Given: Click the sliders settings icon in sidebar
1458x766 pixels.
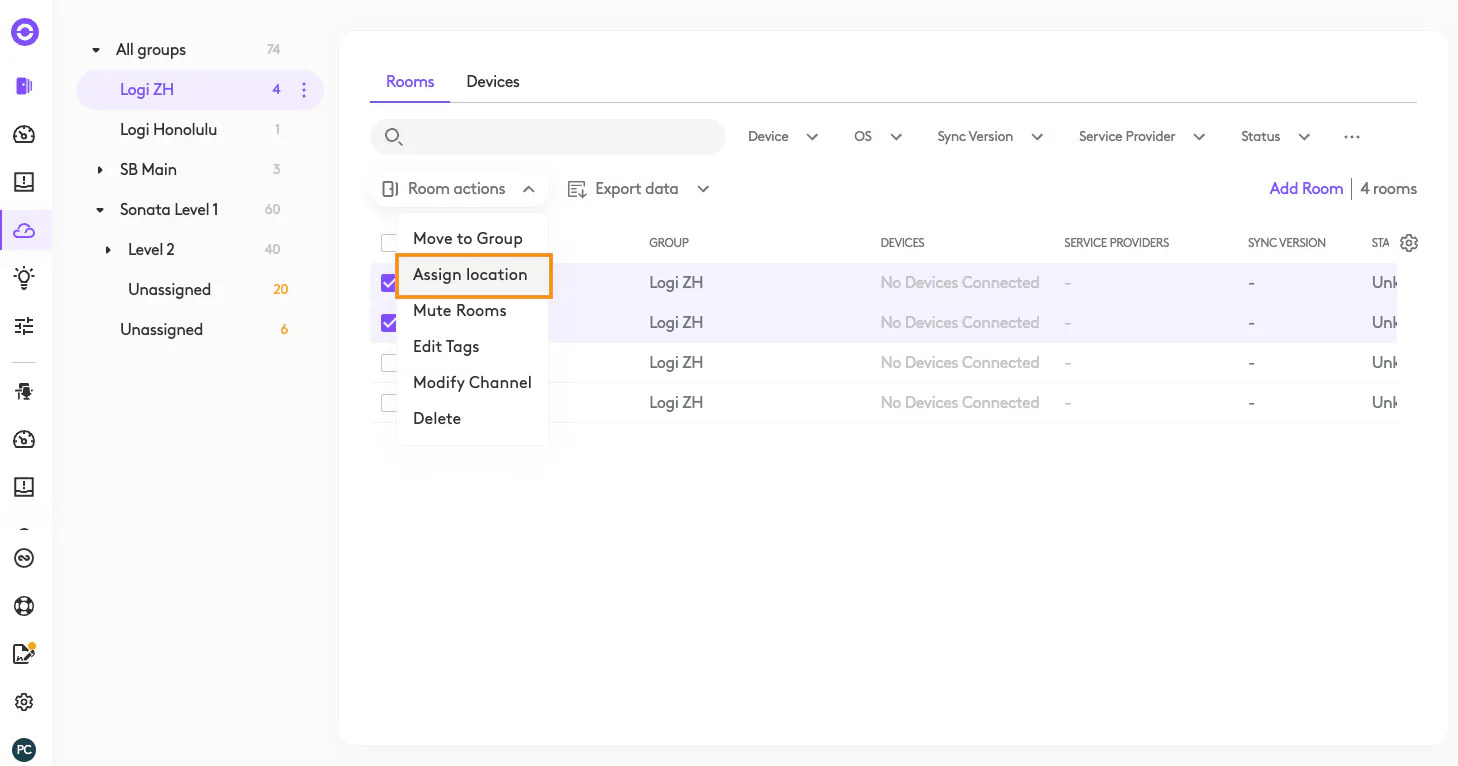Looking at the screenshot, I should (24, 326).
